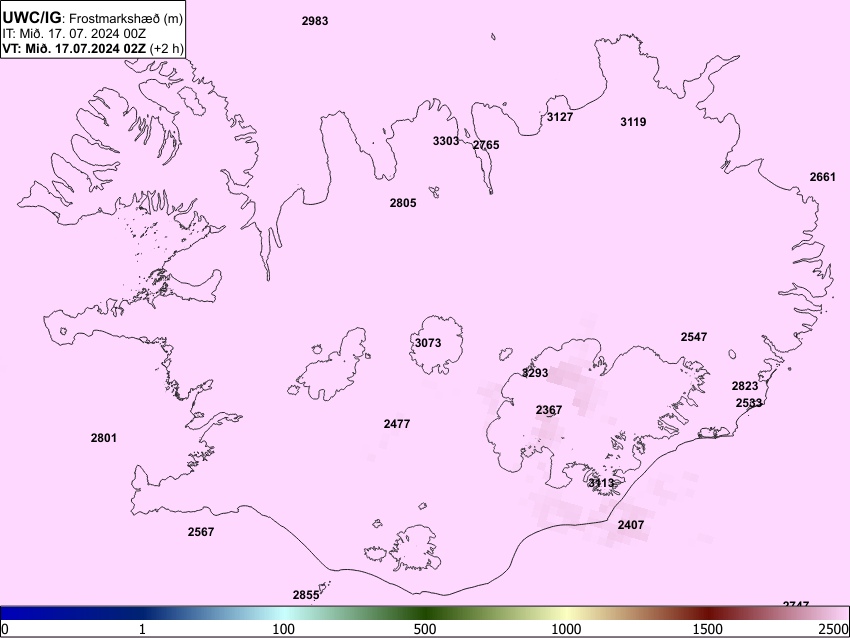Click the value 2801 over the western sea
This screenshot has height=638, width=850.
[104, 438]
